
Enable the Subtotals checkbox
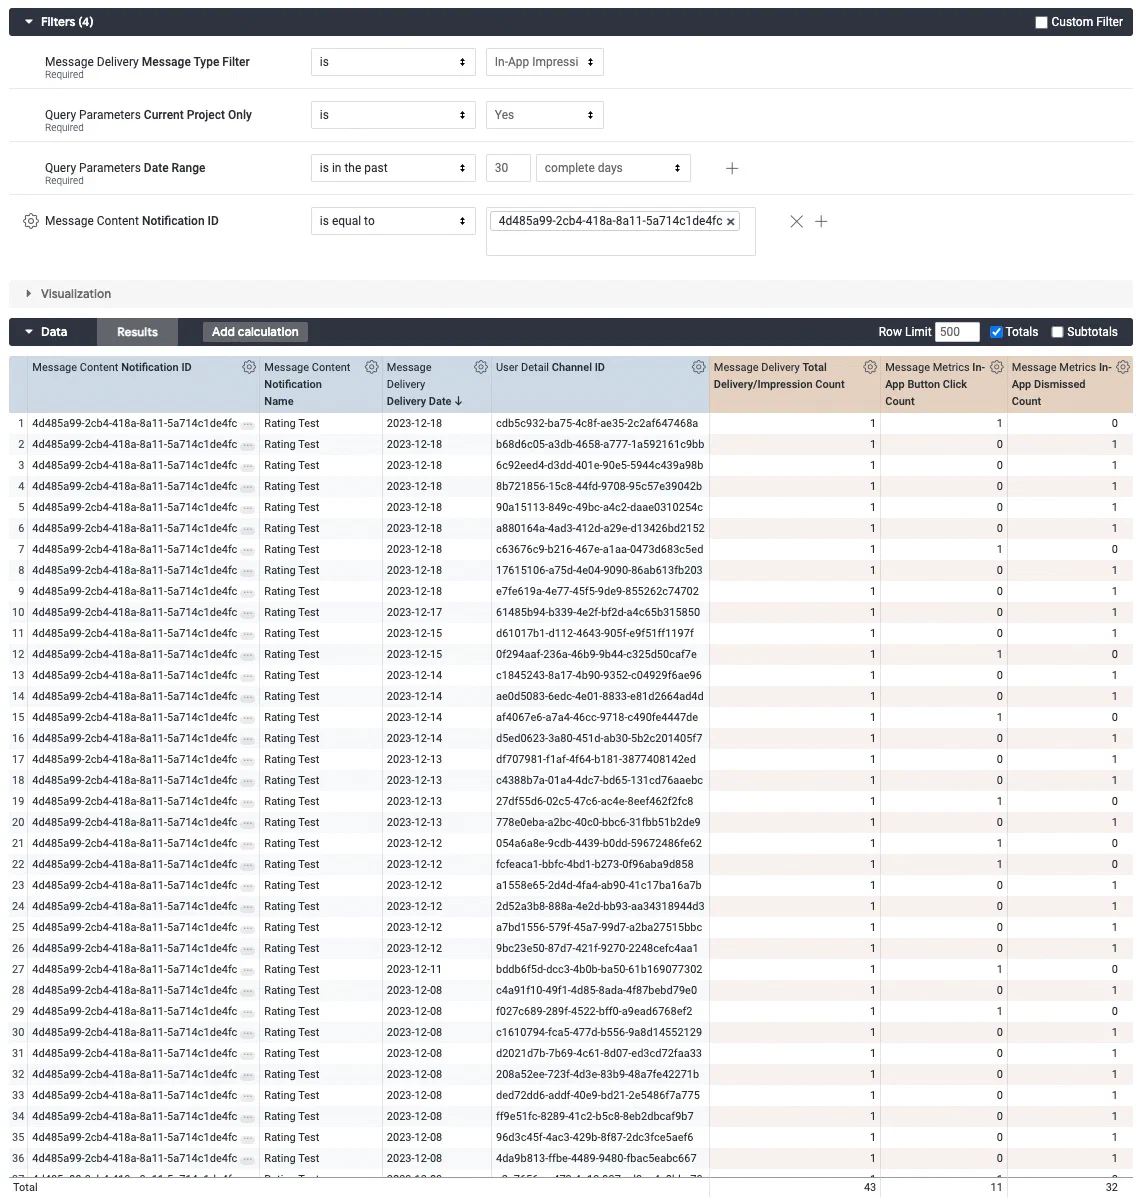tap(1058, 331)
